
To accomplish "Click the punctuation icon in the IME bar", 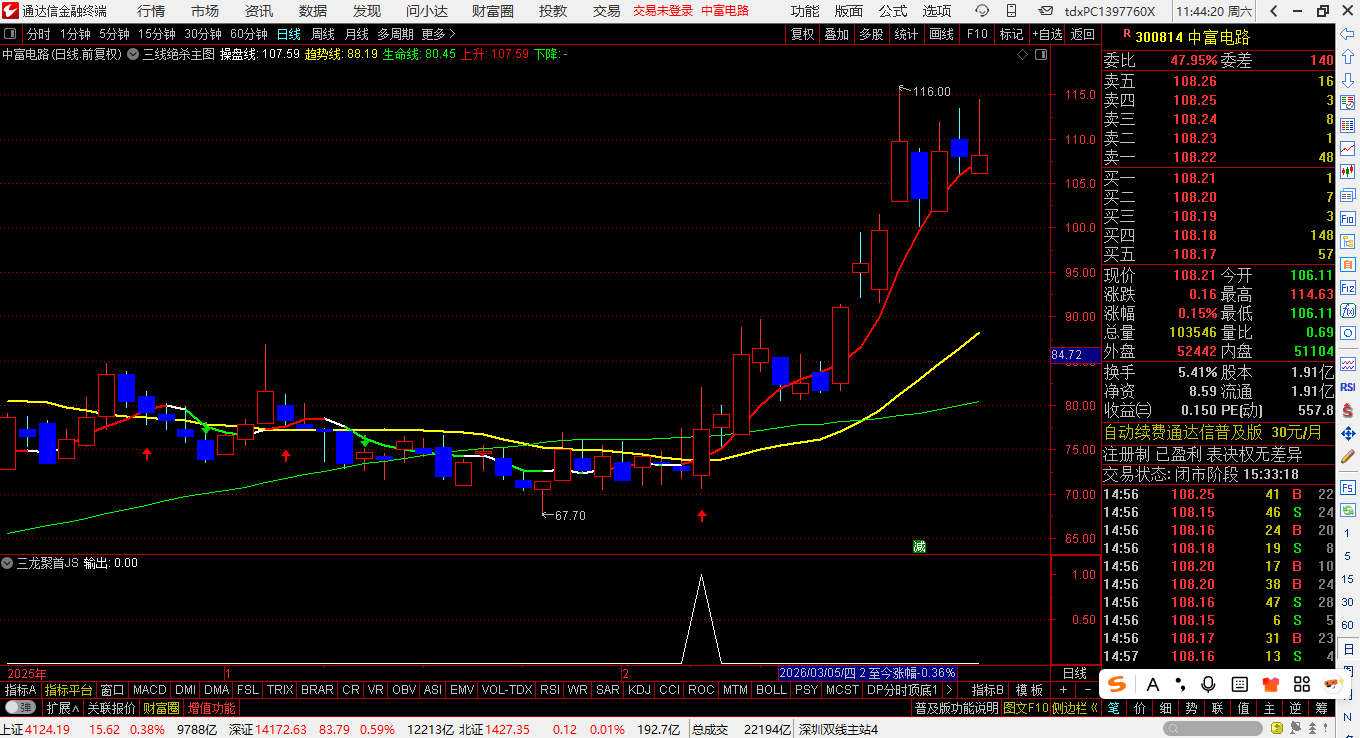I will pyautogui.click(x=1180, y=684).
